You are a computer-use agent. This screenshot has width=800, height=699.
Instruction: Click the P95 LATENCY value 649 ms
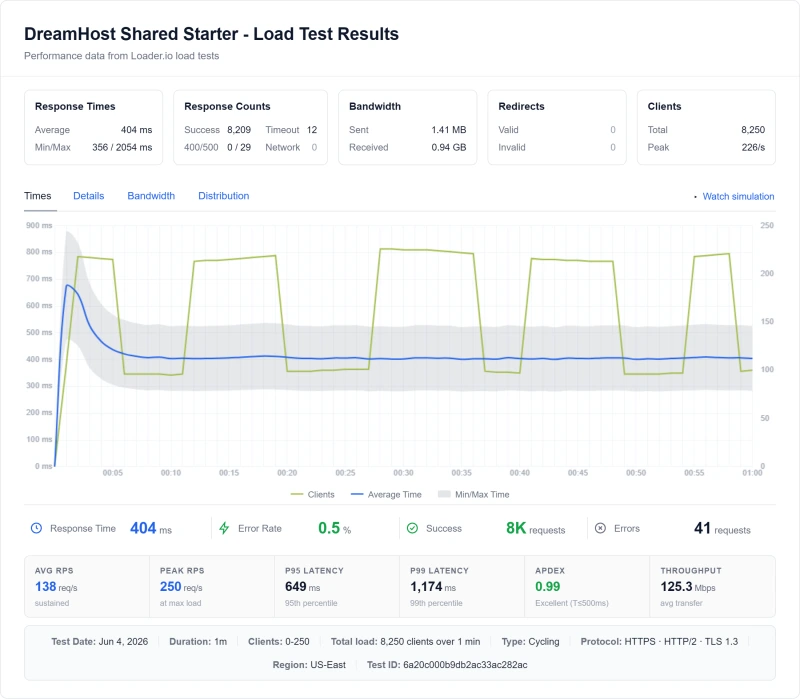point(303,587)
